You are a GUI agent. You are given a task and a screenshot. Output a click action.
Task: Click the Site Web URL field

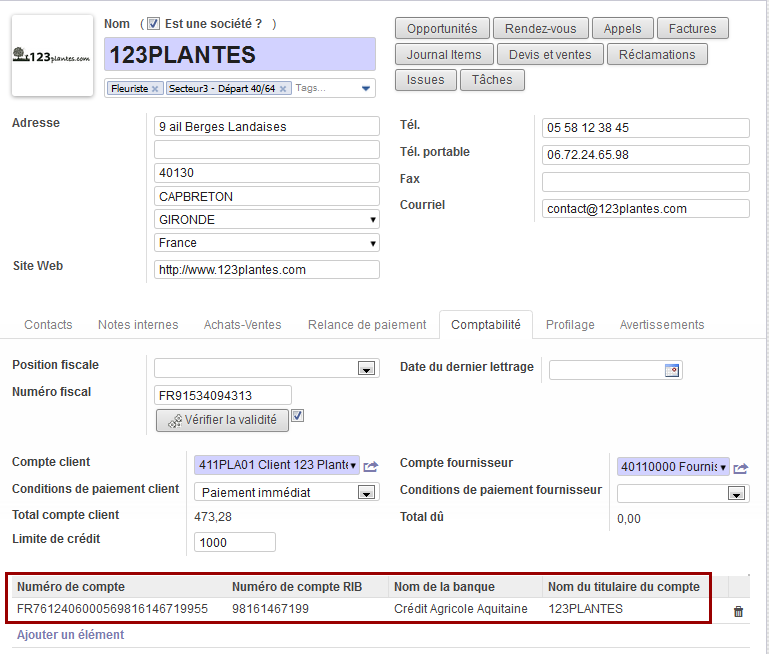tap(267, 270)
